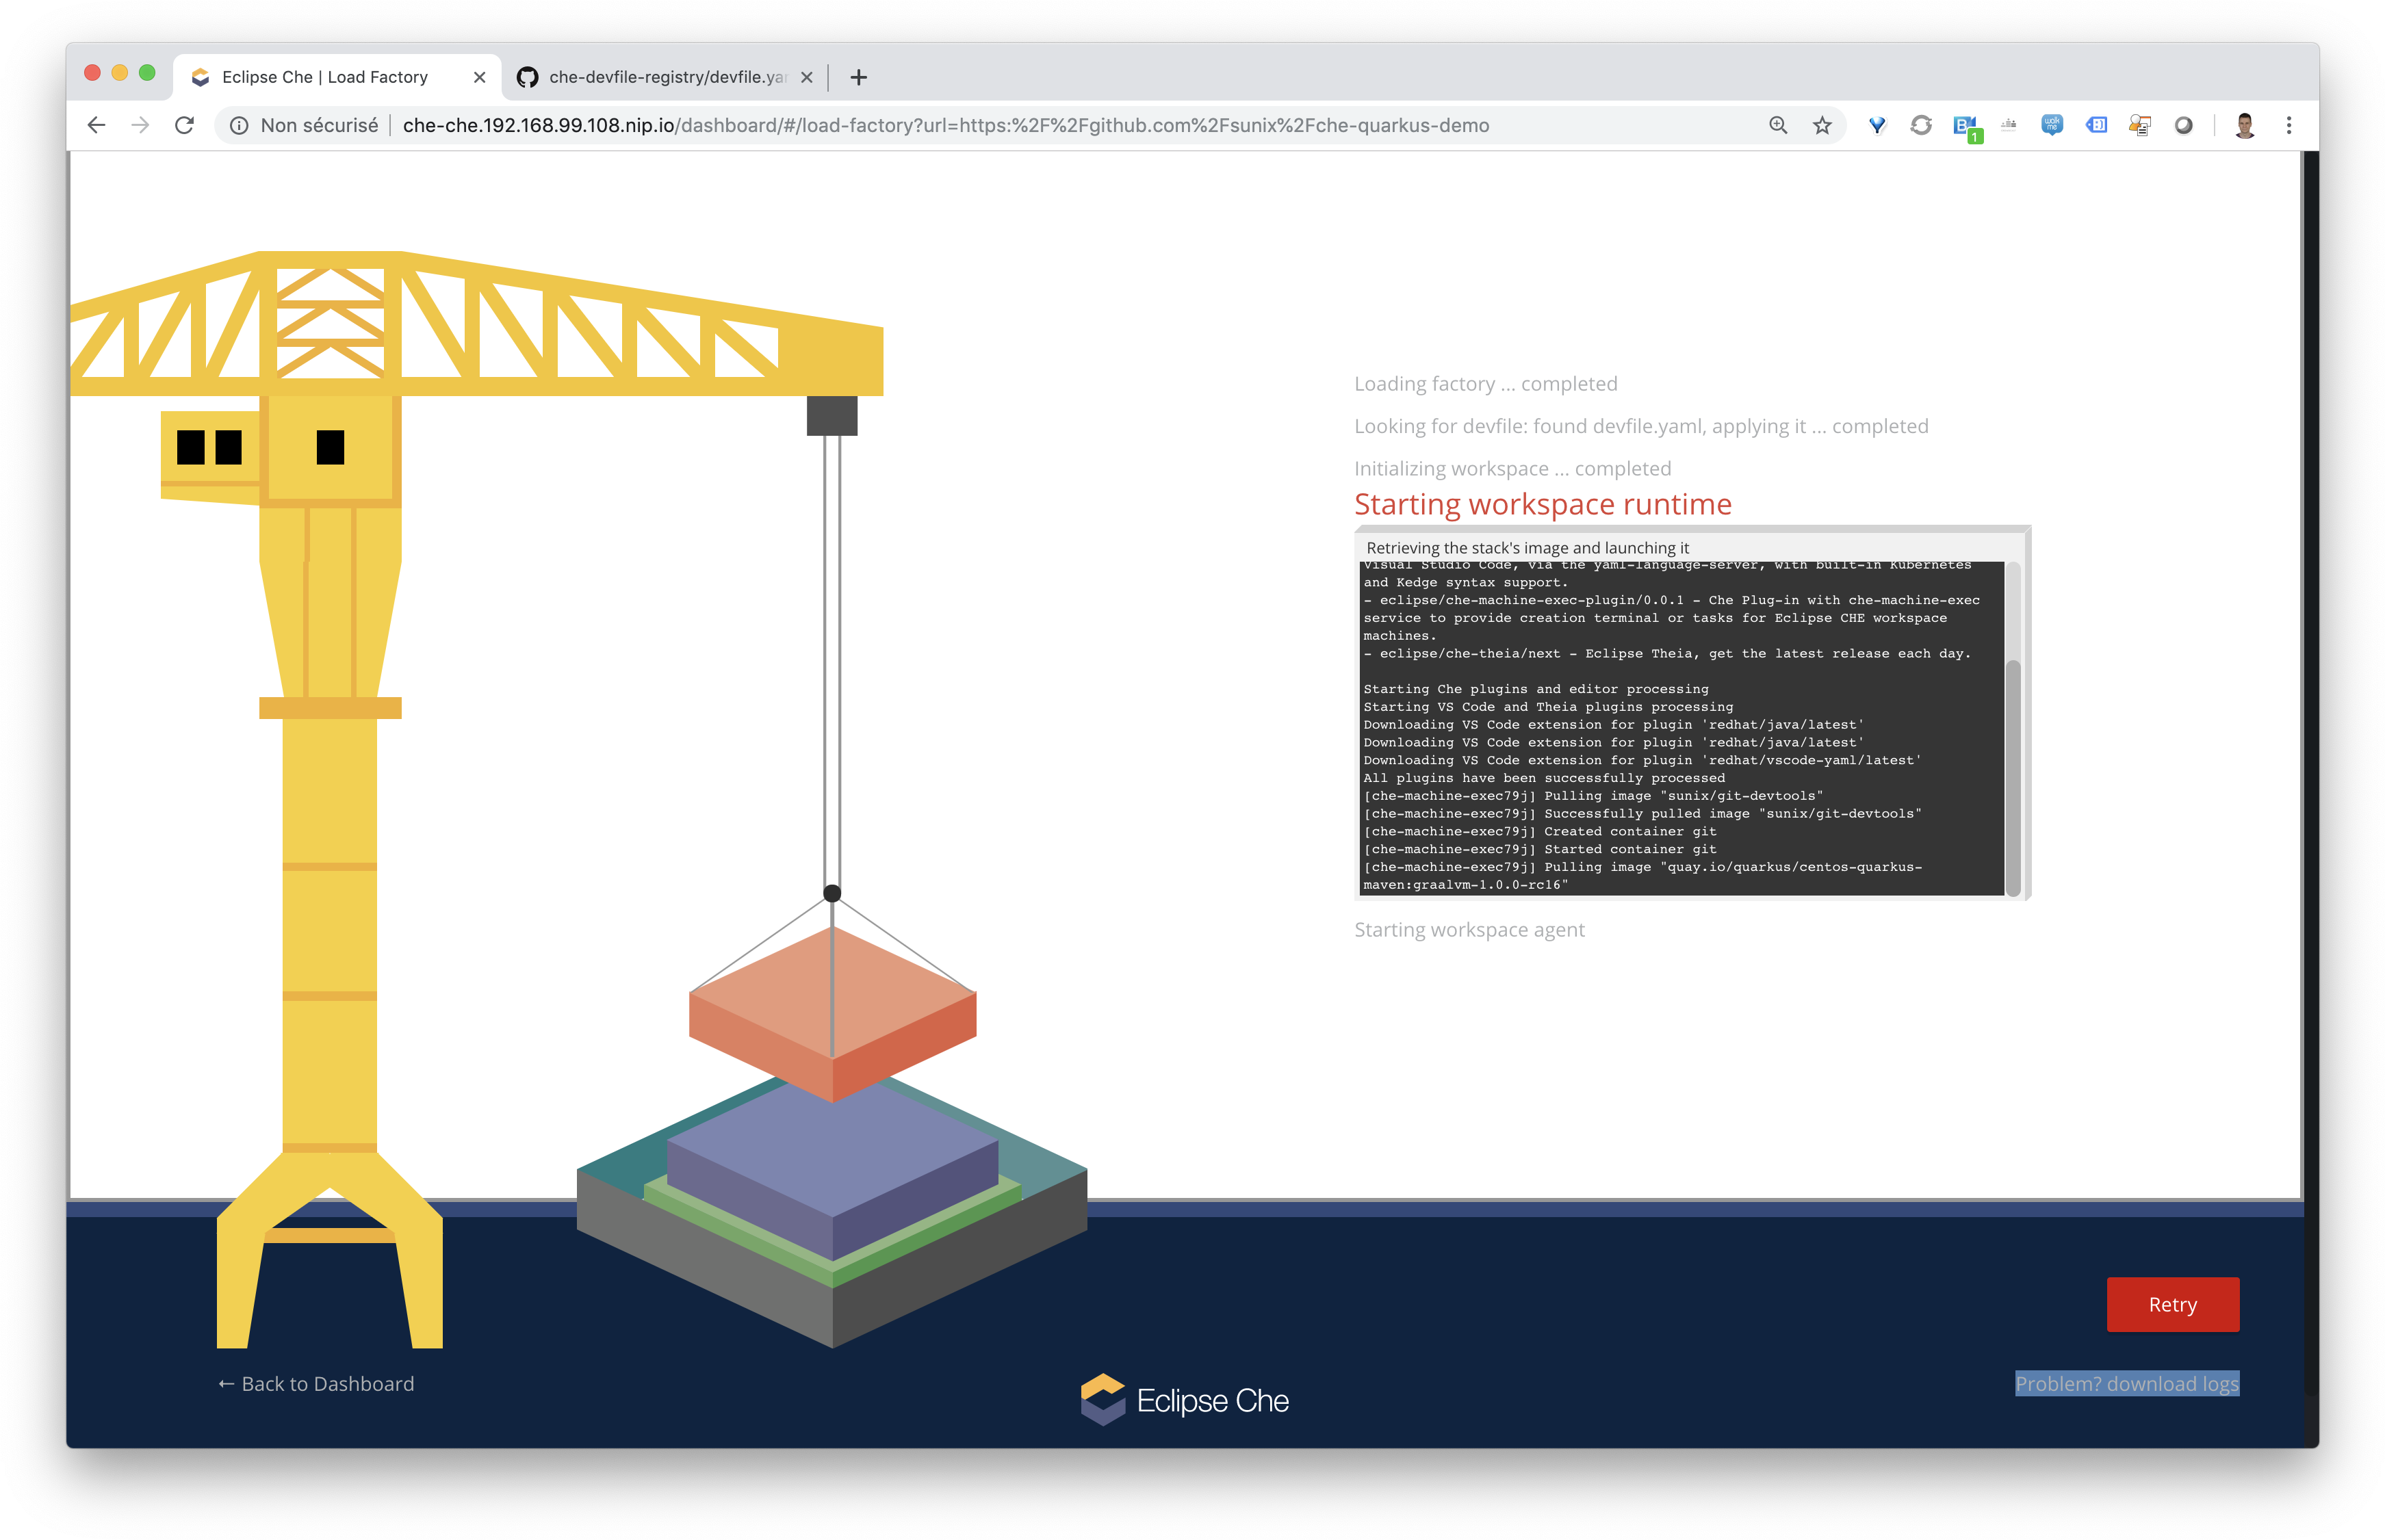Viewport: 2385px width, 1540px height.
Task: Click log line 'Successfully pulled image sunix/git-devtools'
Action: coord(1642,813)
